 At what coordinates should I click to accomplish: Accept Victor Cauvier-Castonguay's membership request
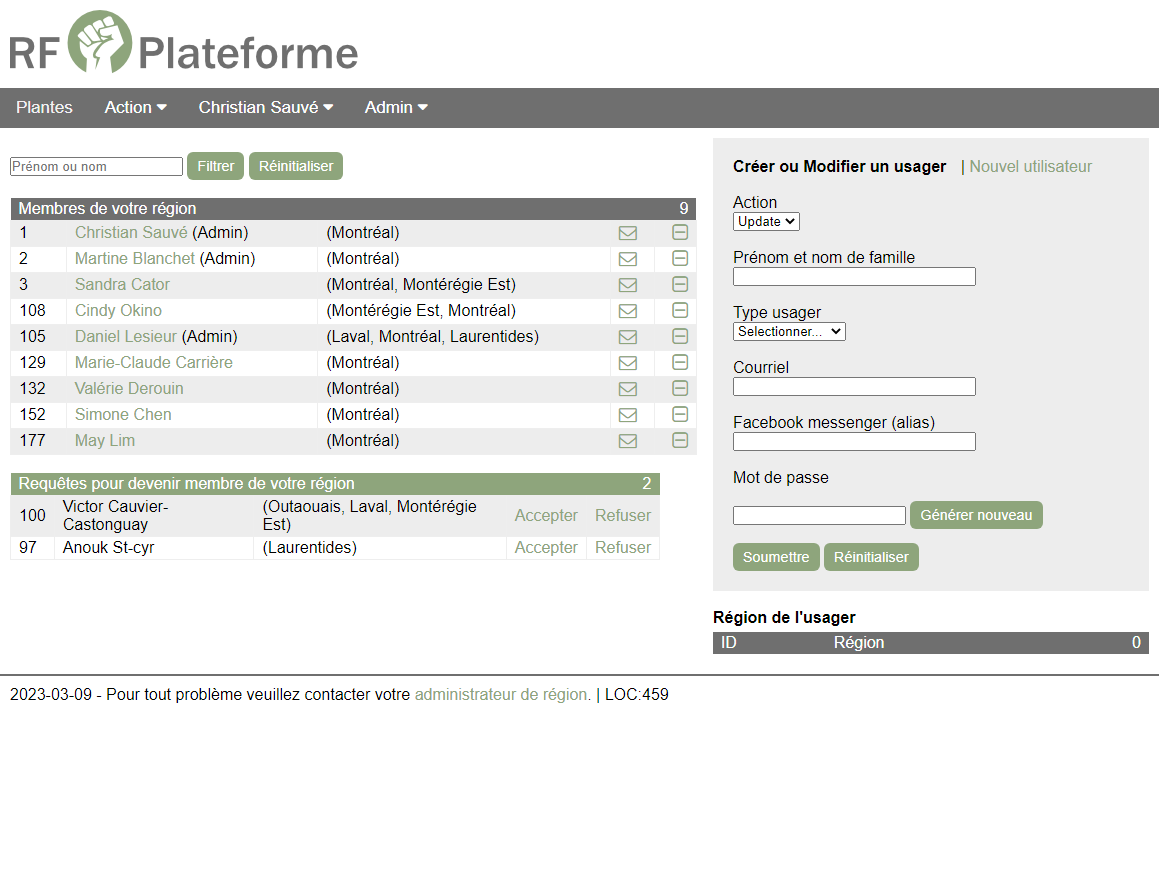point(546,516)
